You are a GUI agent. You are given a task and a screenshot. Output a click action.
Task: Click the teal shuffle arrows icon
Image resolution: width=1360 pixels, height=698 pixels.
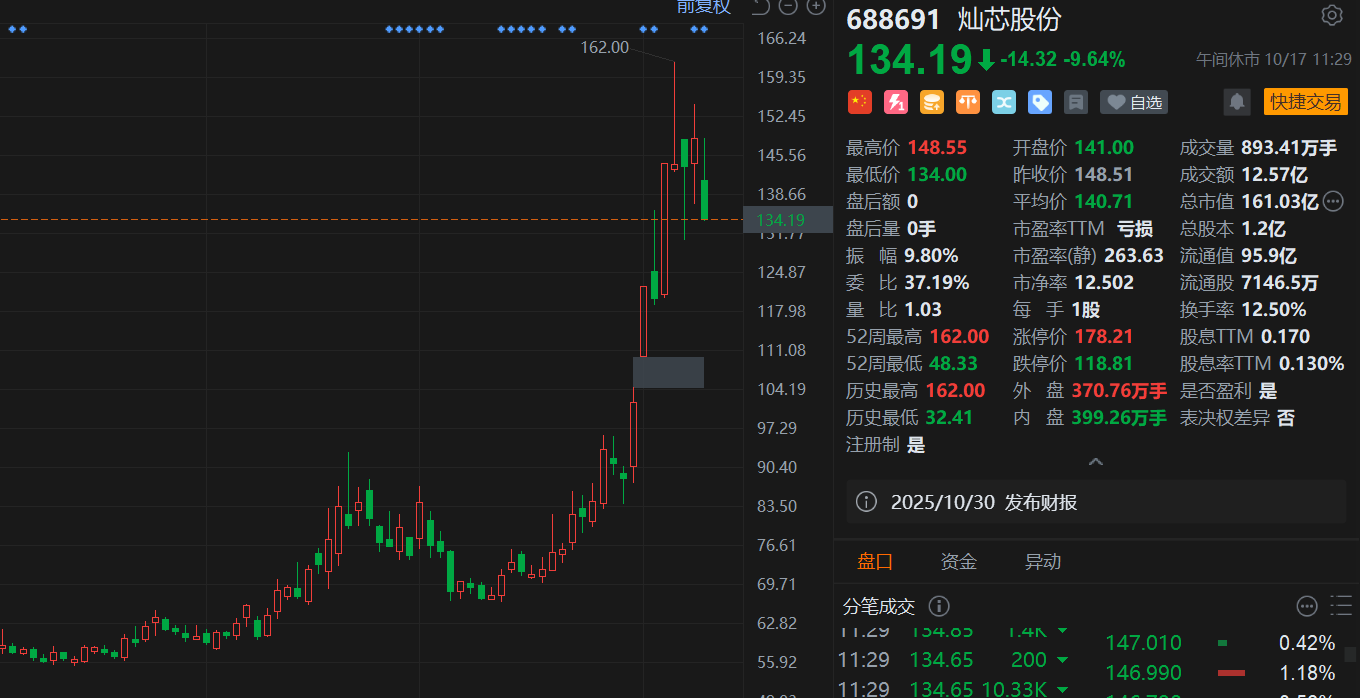tap(1004, 102)
